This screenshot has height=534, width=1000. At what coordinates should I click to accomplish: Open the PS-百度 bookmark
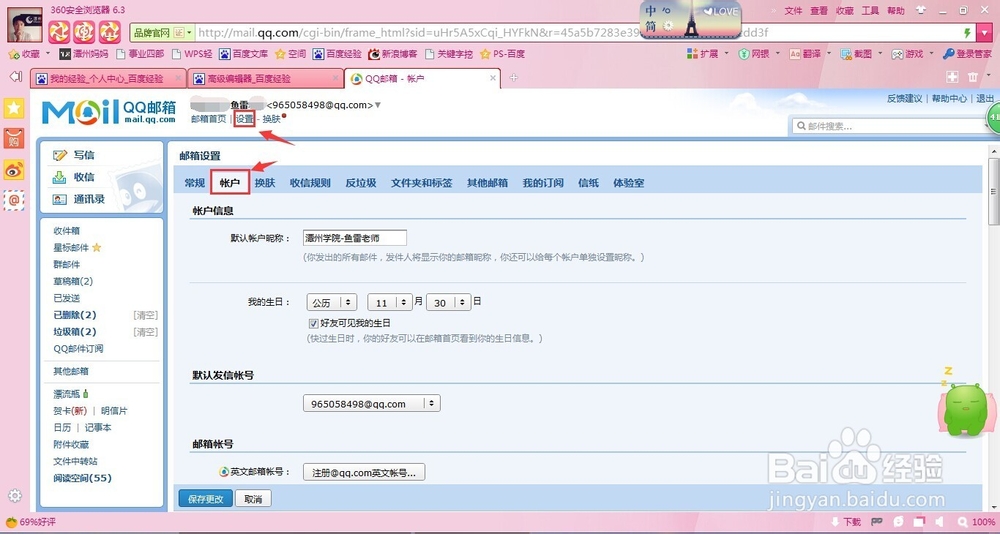pyautogui.click(x=502, y=54)
